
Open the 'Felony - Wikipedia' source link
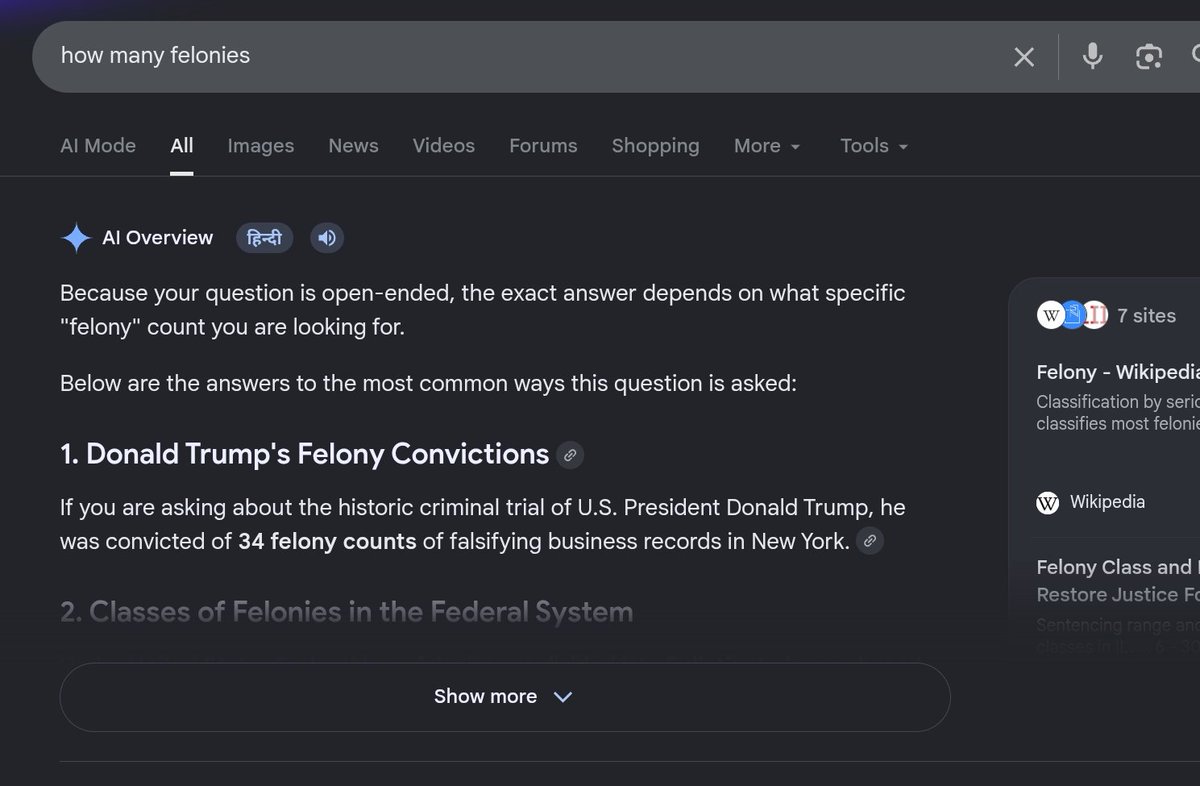1118,372
